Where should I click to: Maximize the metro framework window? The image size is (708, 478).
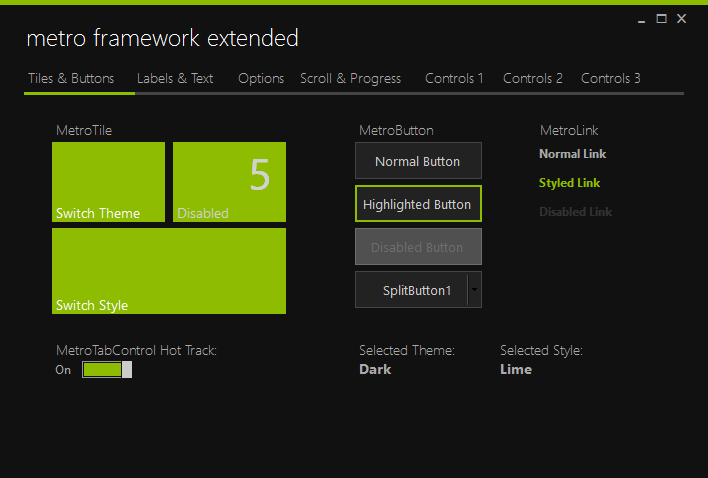661,19
